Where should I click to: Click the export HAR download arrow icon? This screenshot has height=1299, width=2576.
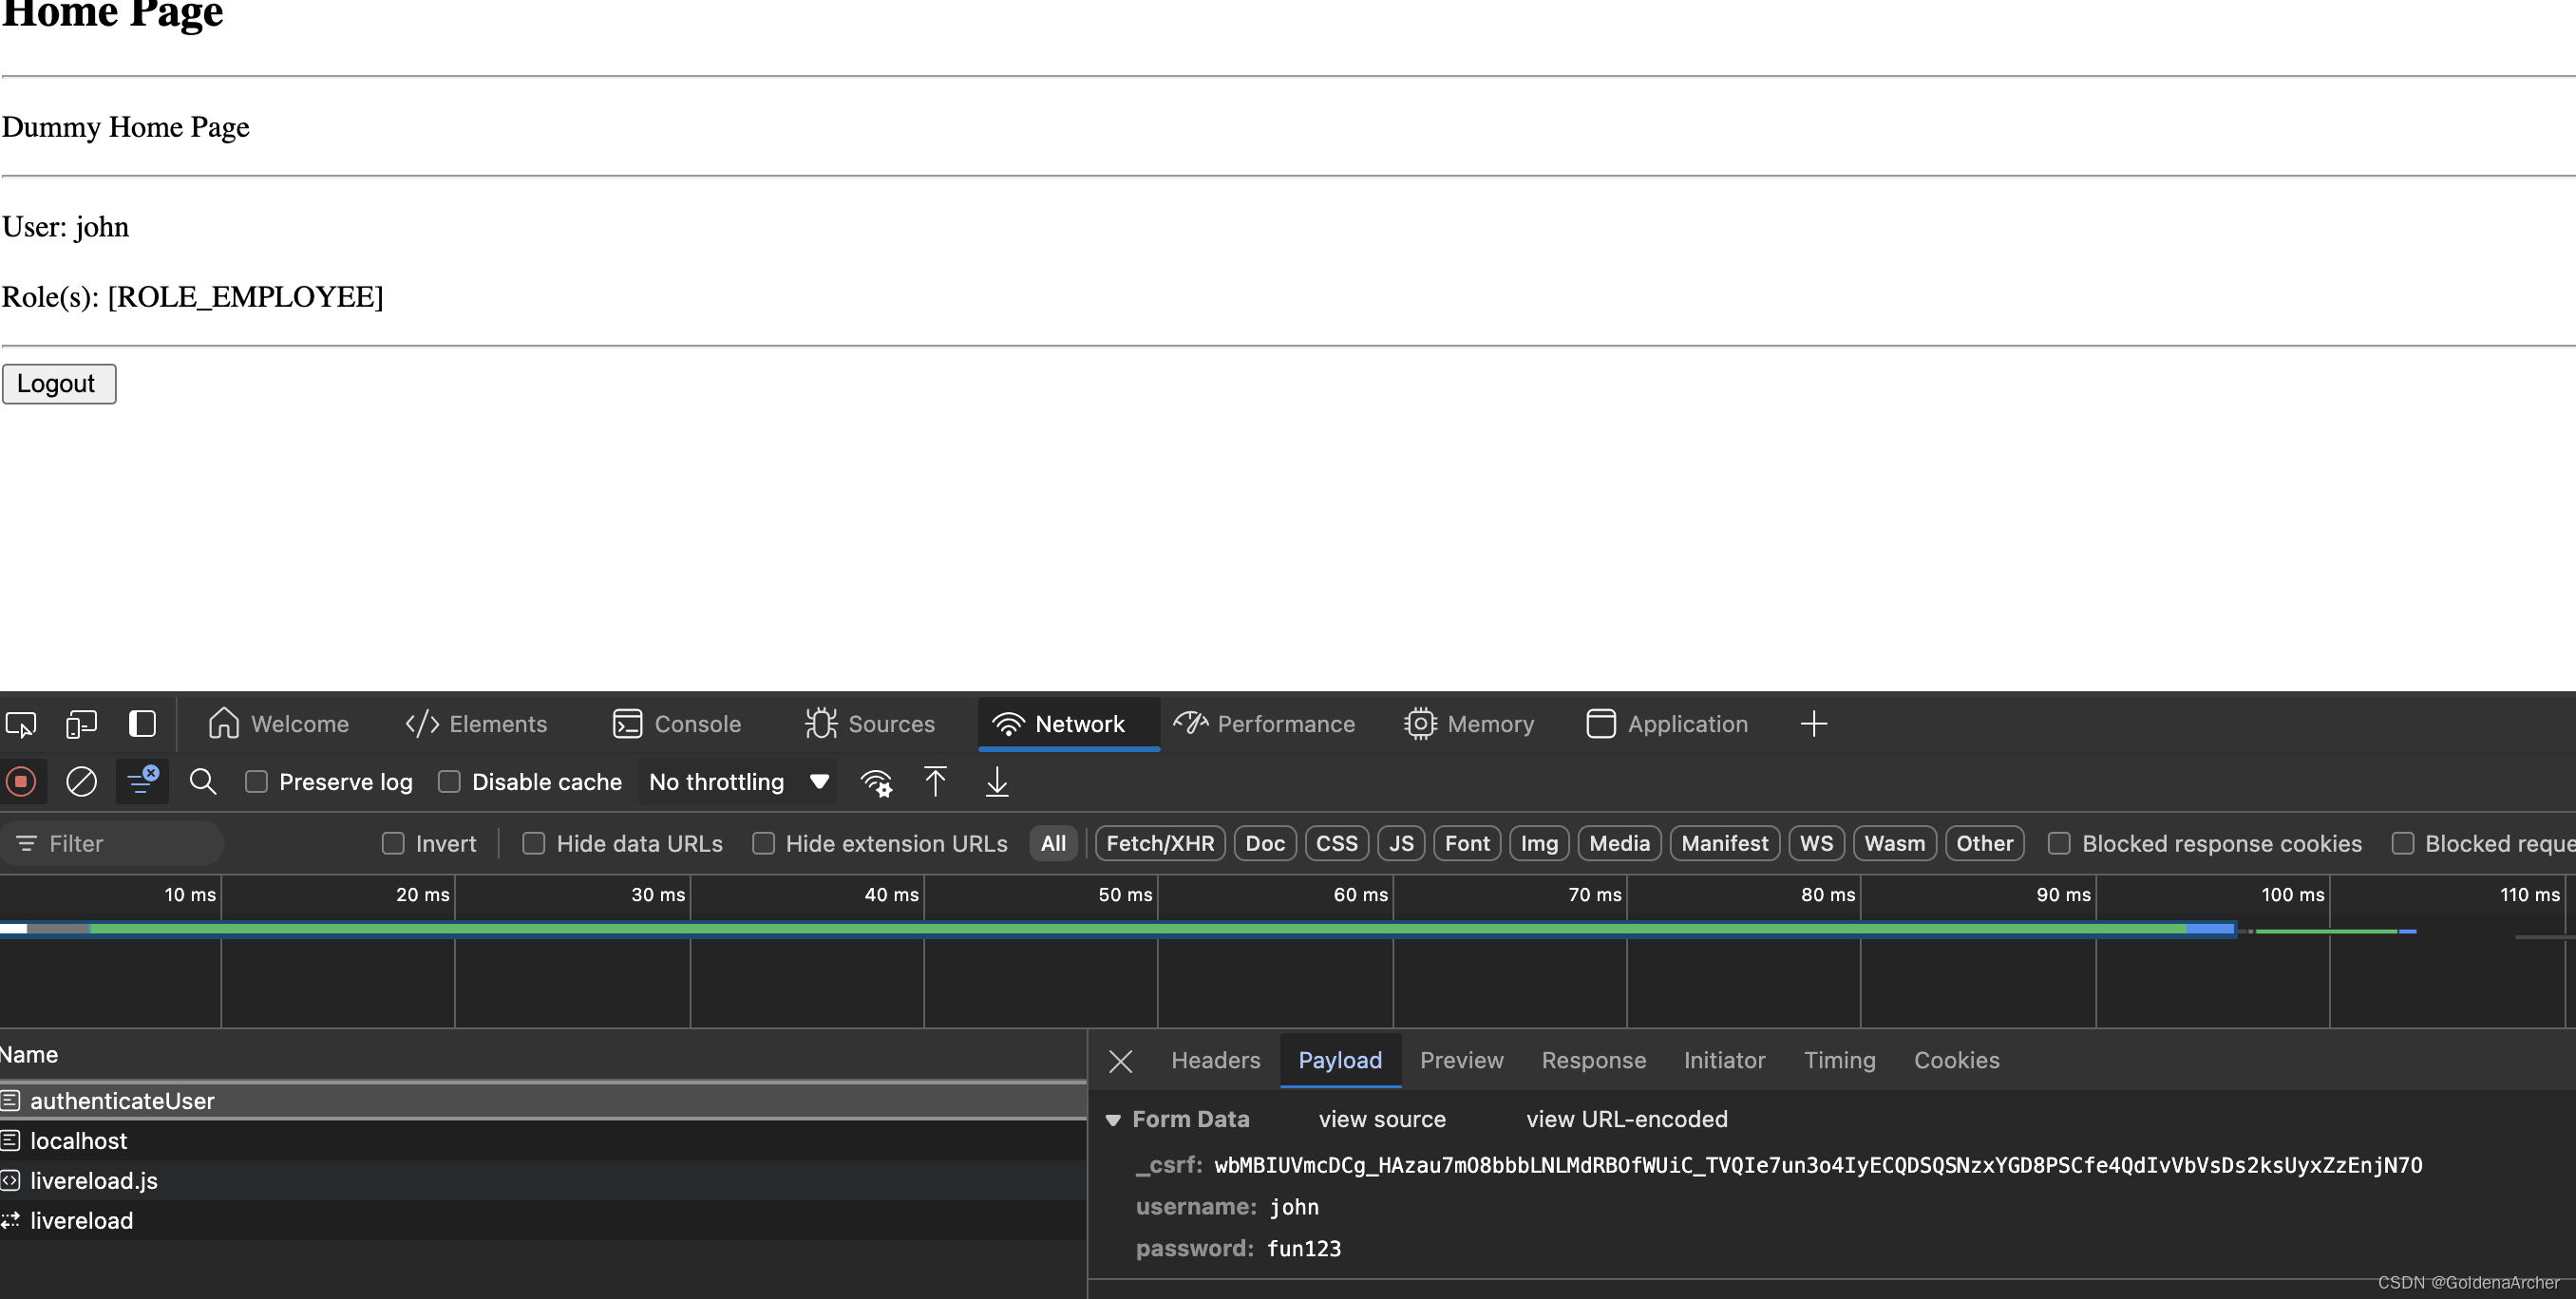(997, 782)
